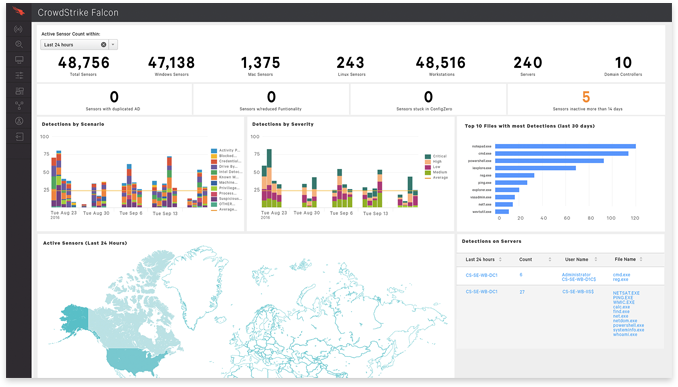Open the Dashboards sidebar icon
Image resolution: width=678 pixels, height=387 pixels.
[x=19, y=91]
